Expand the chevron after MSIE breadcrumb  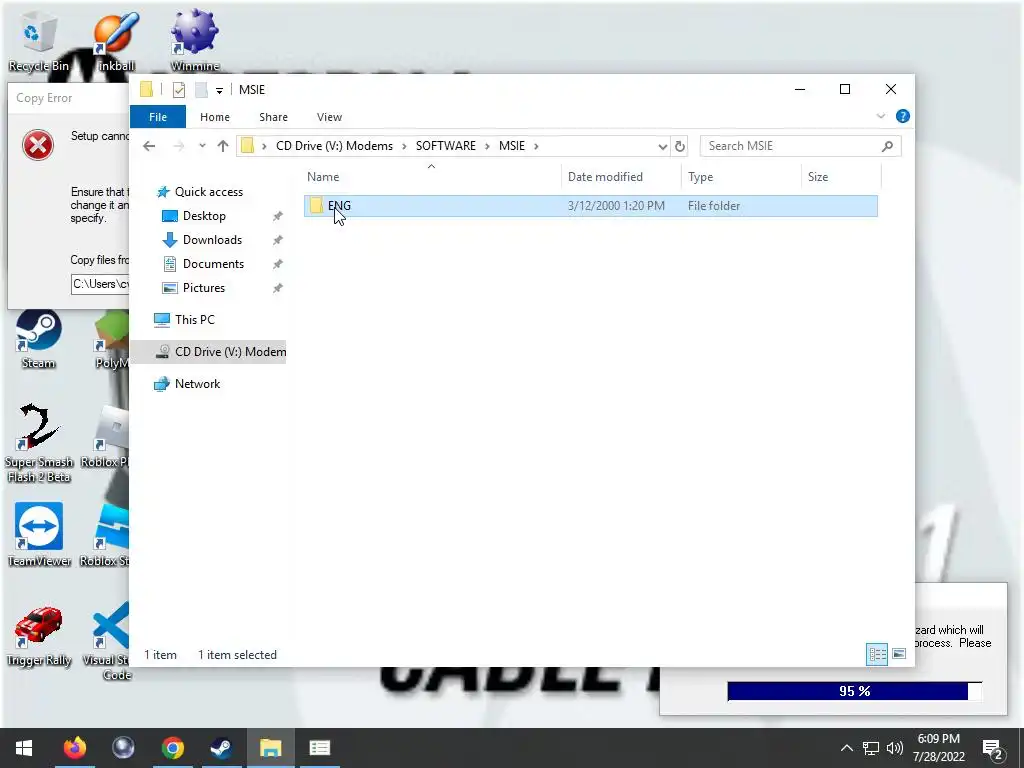click(536, 146)
